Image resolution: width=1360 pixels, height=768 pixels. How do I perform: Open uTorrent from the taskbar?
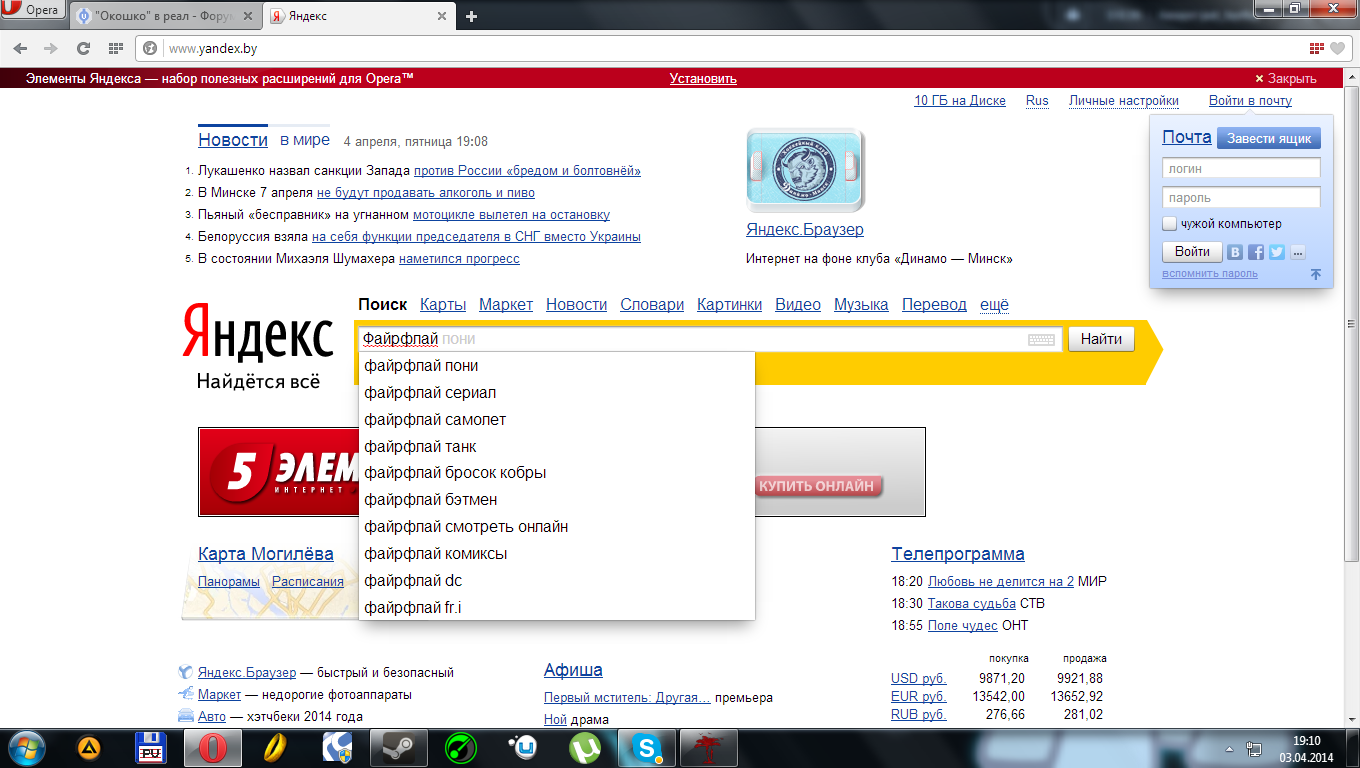click(585, 747)
